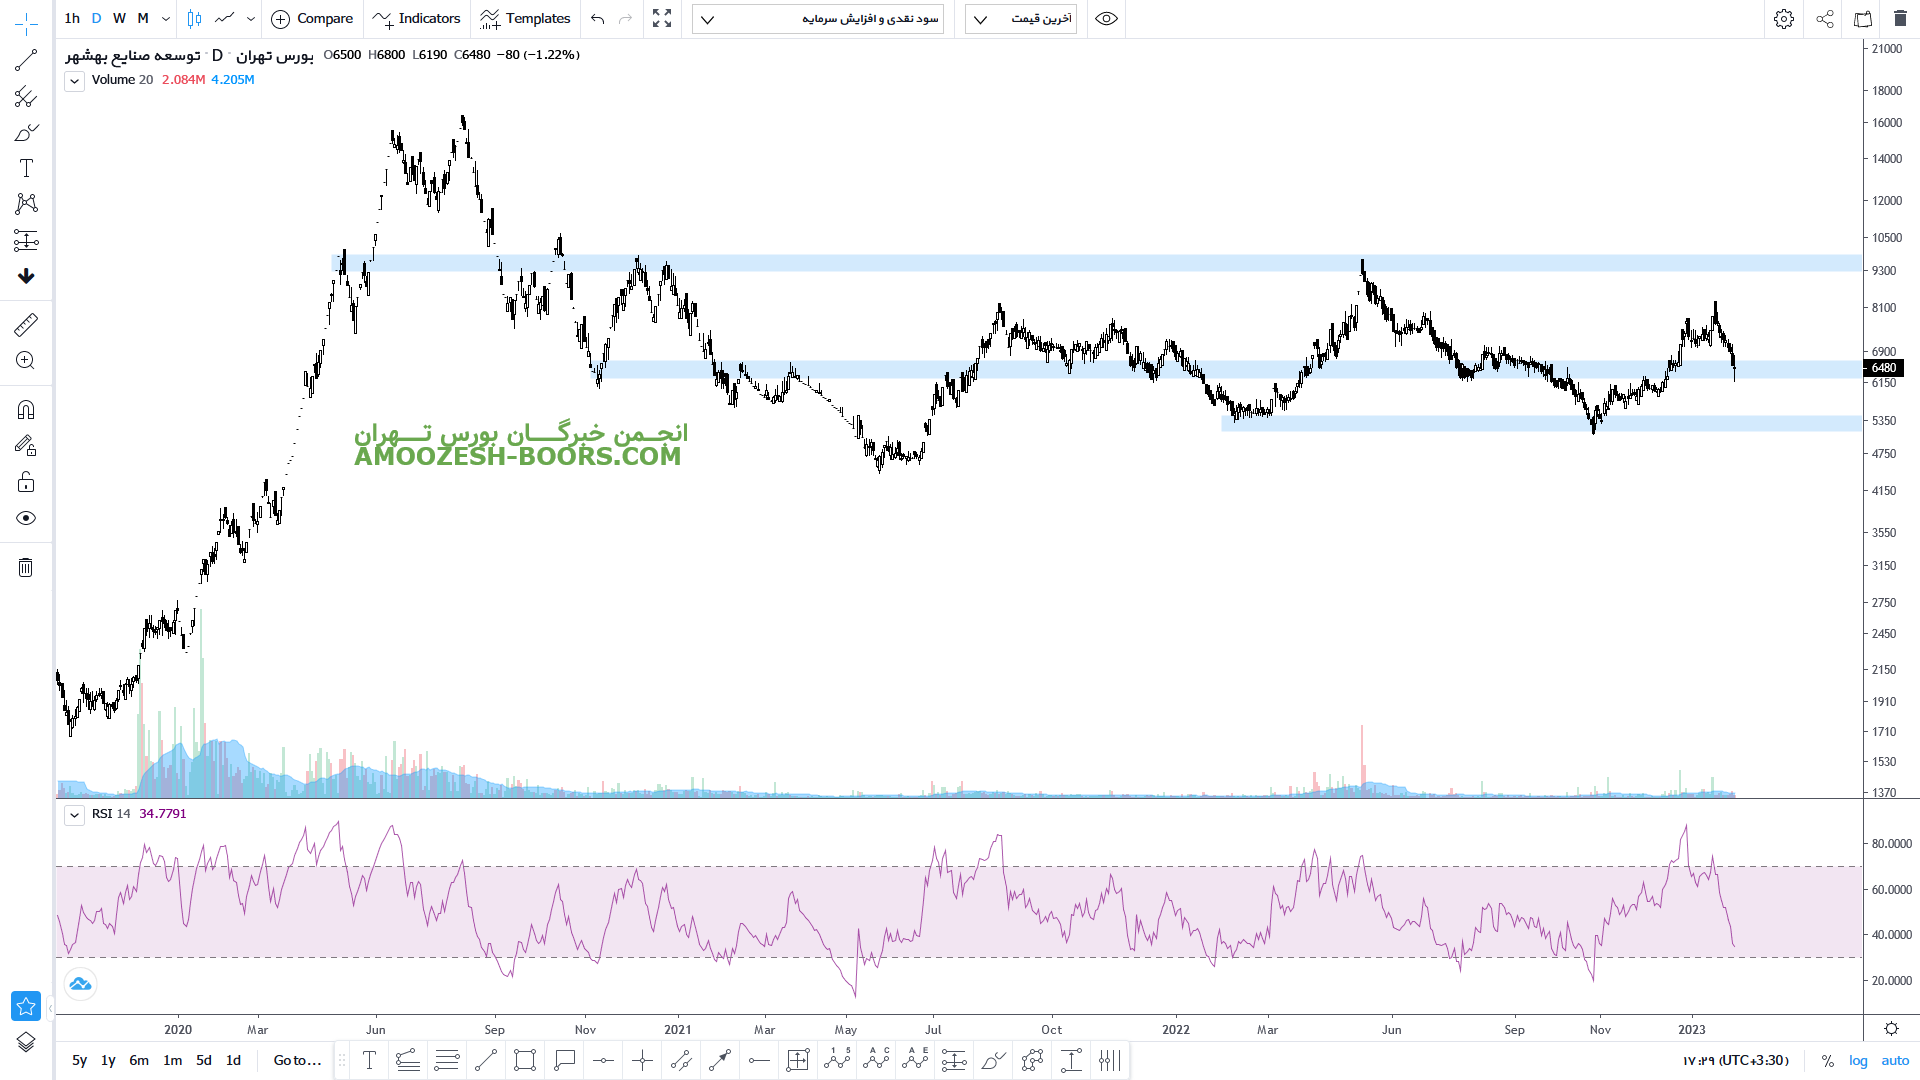
Task: Open the ruler measure tool
Action: coord(26,324)
